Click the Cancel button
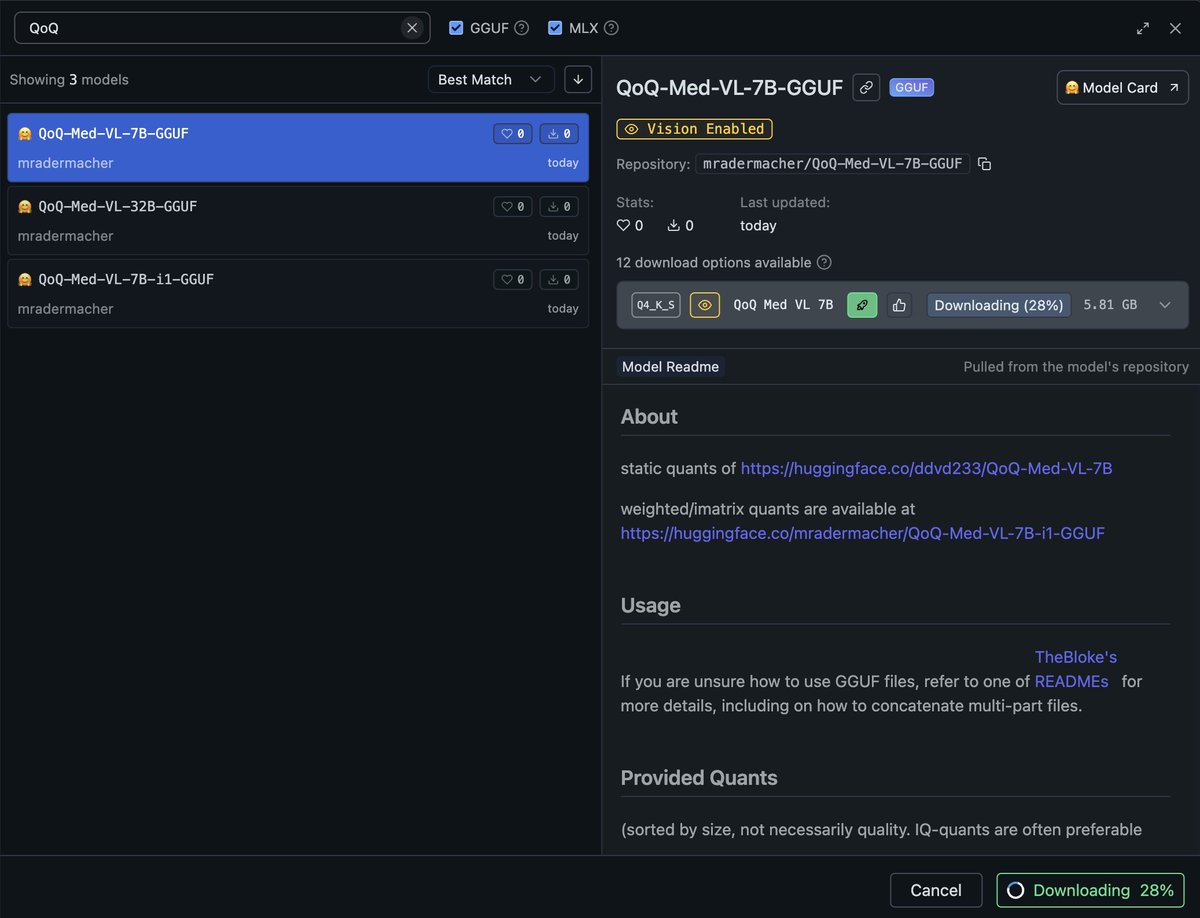The width and height of the screenshot is (1200, 918). (936, 890)
